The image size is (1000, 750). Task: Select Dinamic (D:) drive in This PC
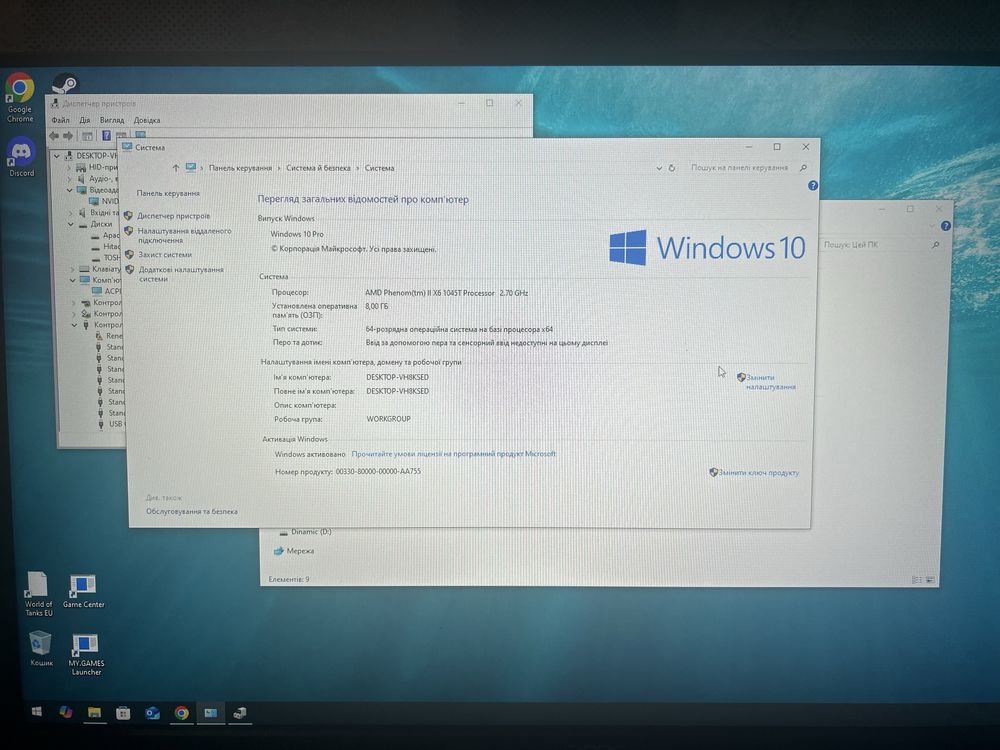305,532
